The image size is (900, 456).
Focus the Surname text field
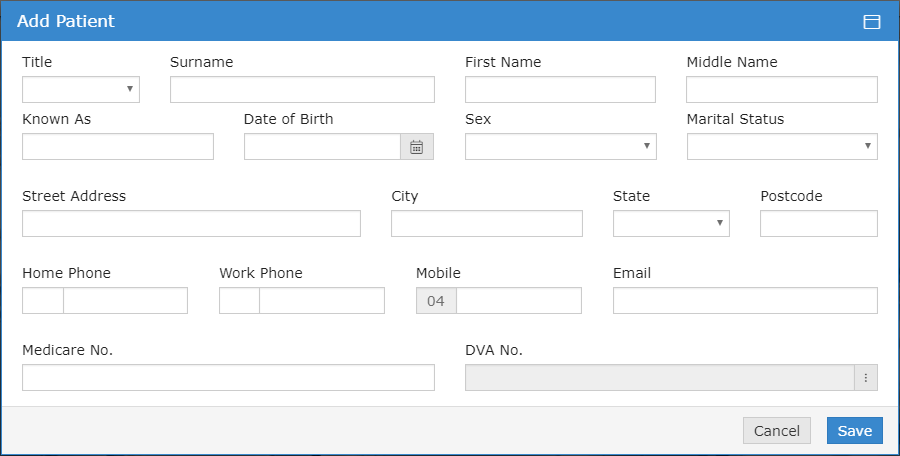click(x=302, y=90)
